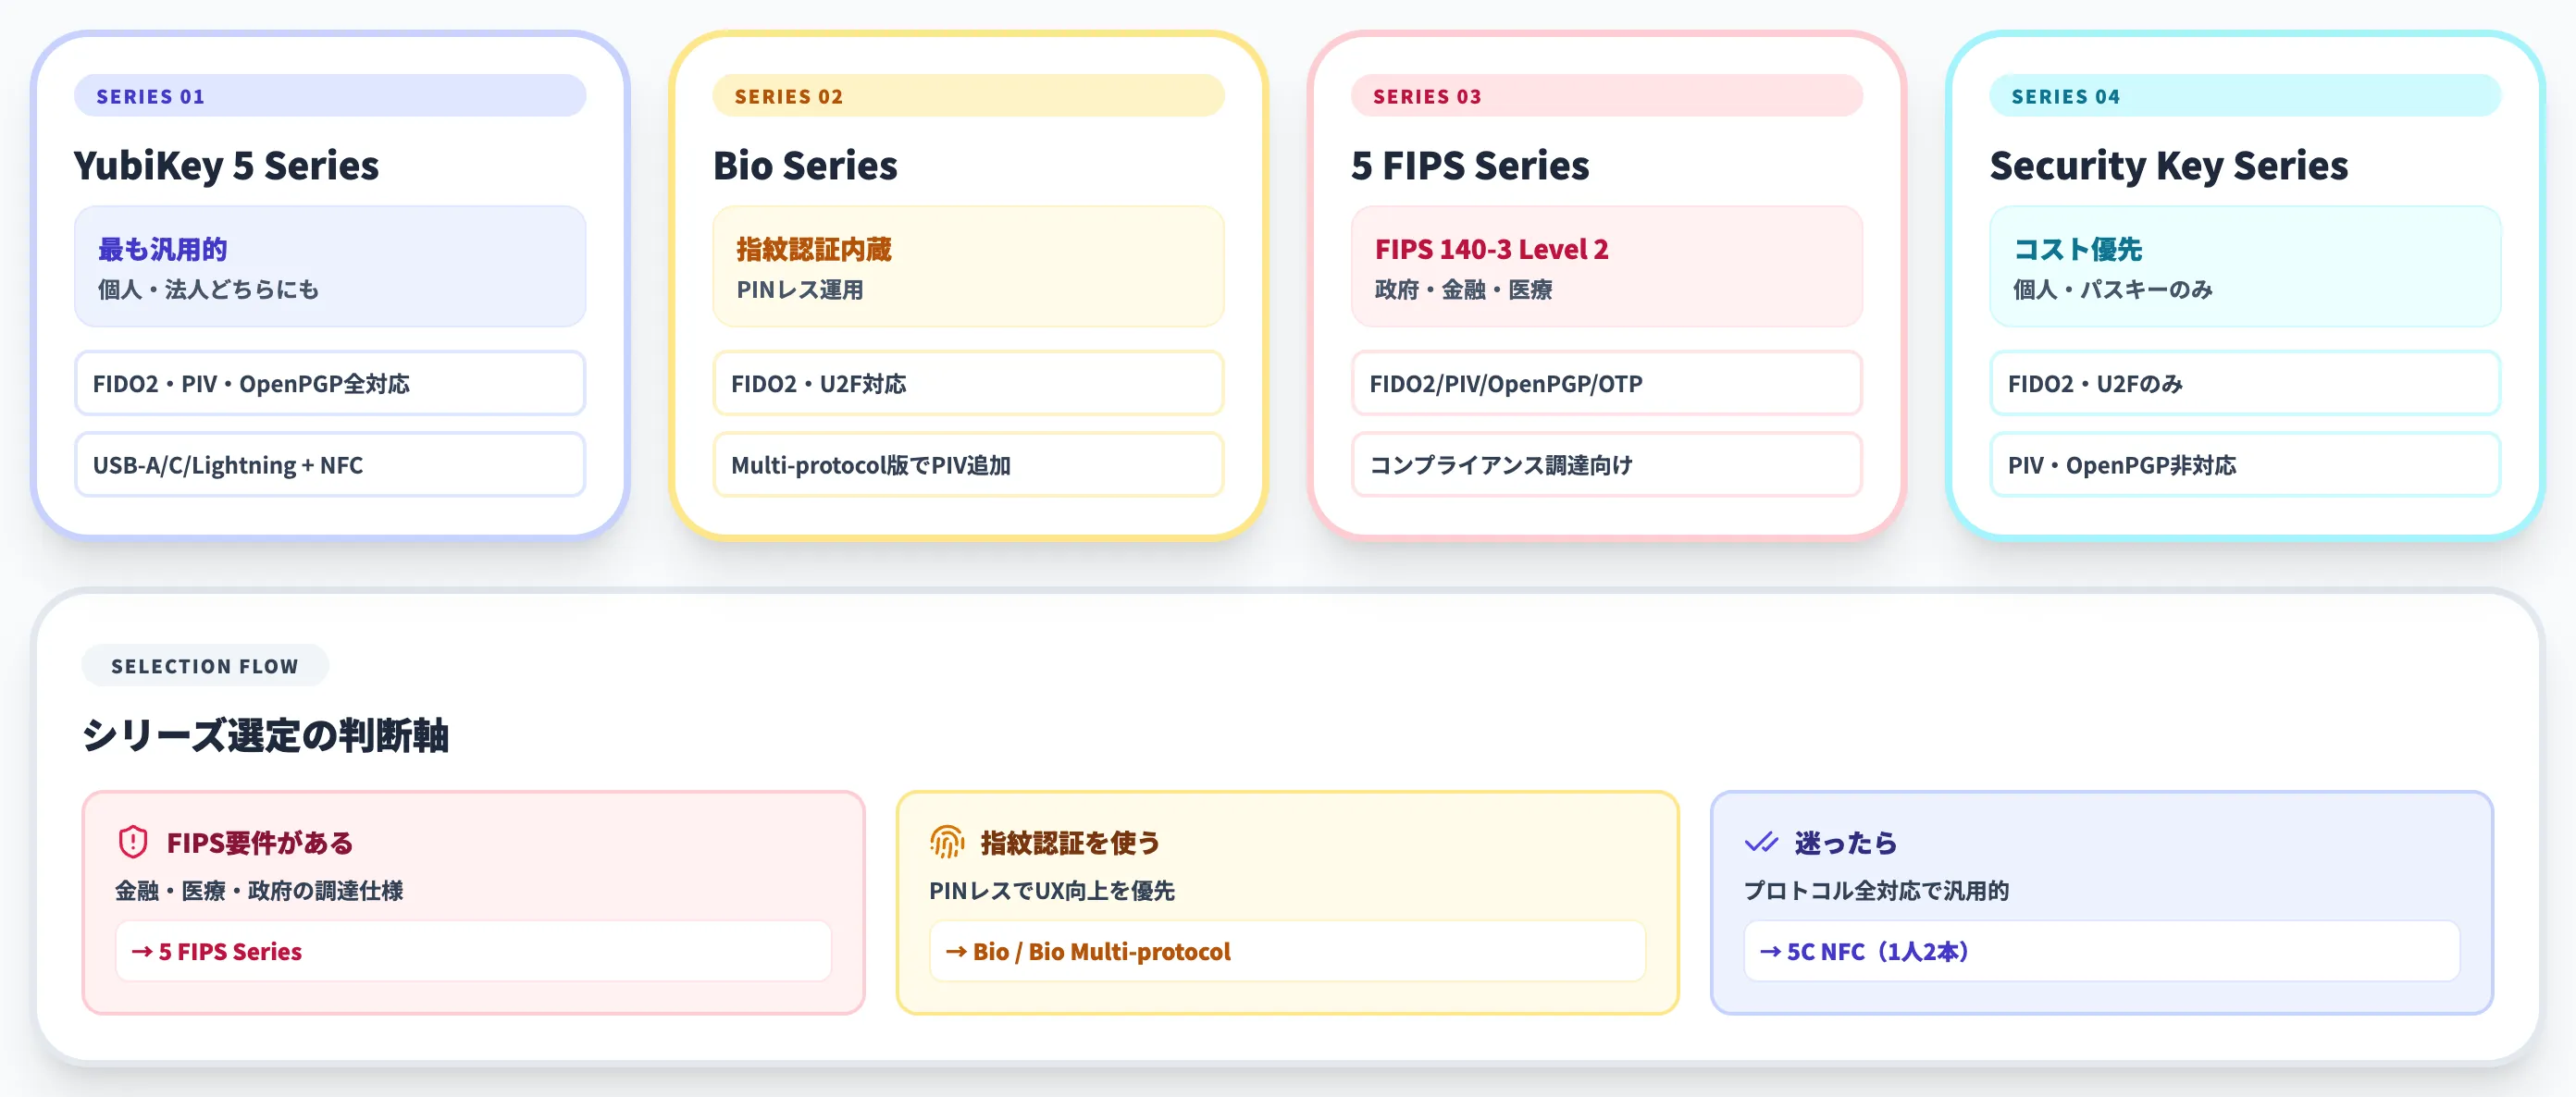Click 個人・パスキーのみ subtitle
The height and width of the screenshot is (1097, 2576).
pyautogui.click(x=2112, y=290)
